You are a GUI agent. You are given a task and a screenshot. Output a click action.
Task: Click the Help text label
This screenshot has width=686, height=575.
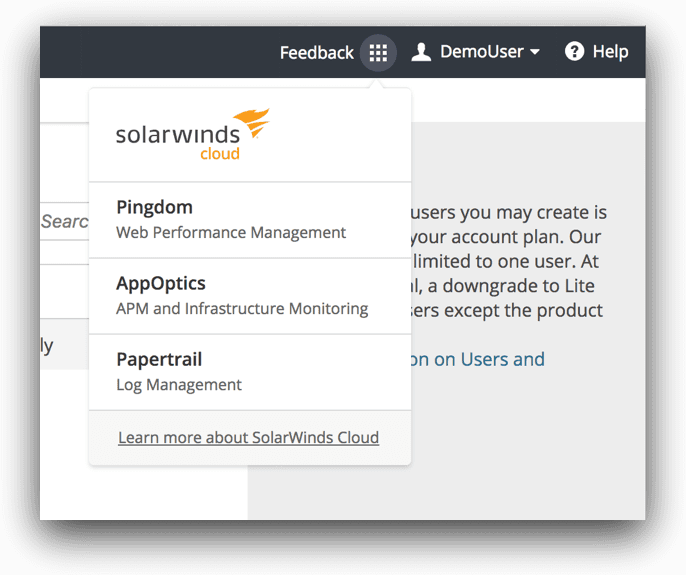point(610,51)
